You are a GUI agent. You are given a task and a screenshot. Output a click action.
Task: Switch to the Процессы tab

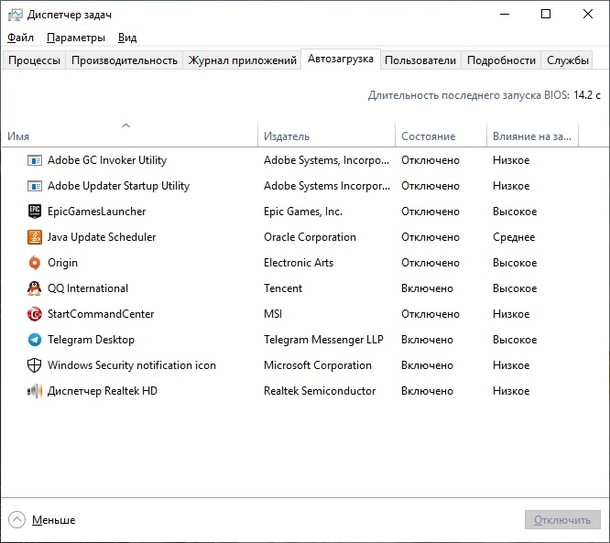(34, 60)
